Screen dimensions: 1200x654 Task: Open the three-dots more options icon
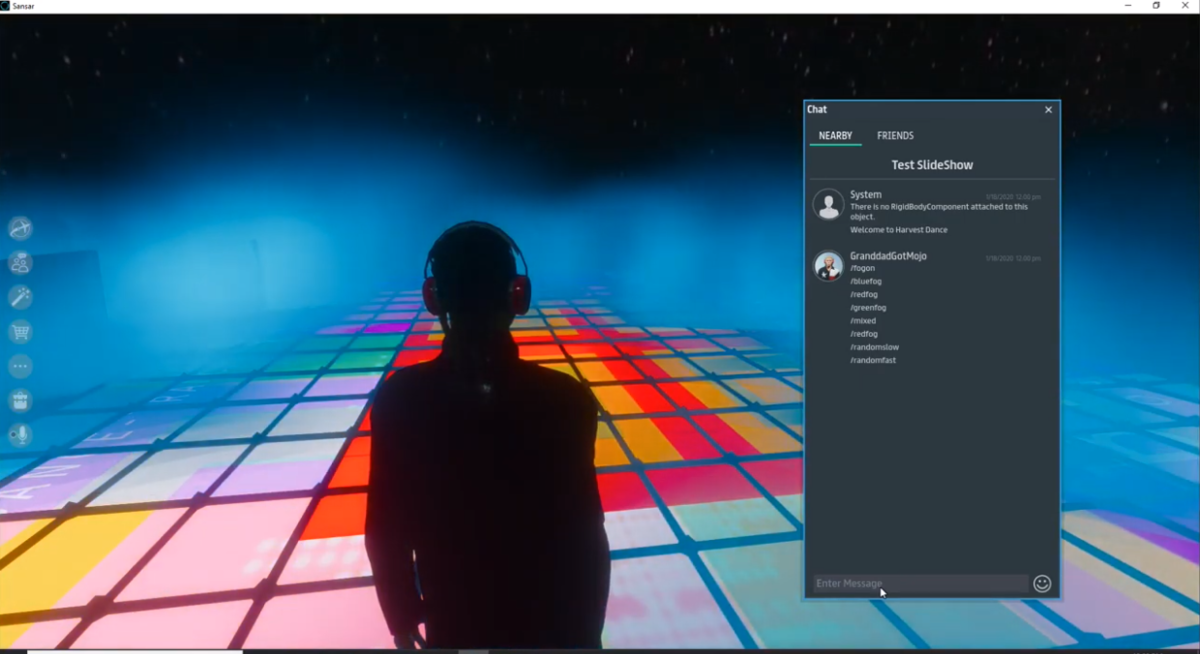pos(20,366)
